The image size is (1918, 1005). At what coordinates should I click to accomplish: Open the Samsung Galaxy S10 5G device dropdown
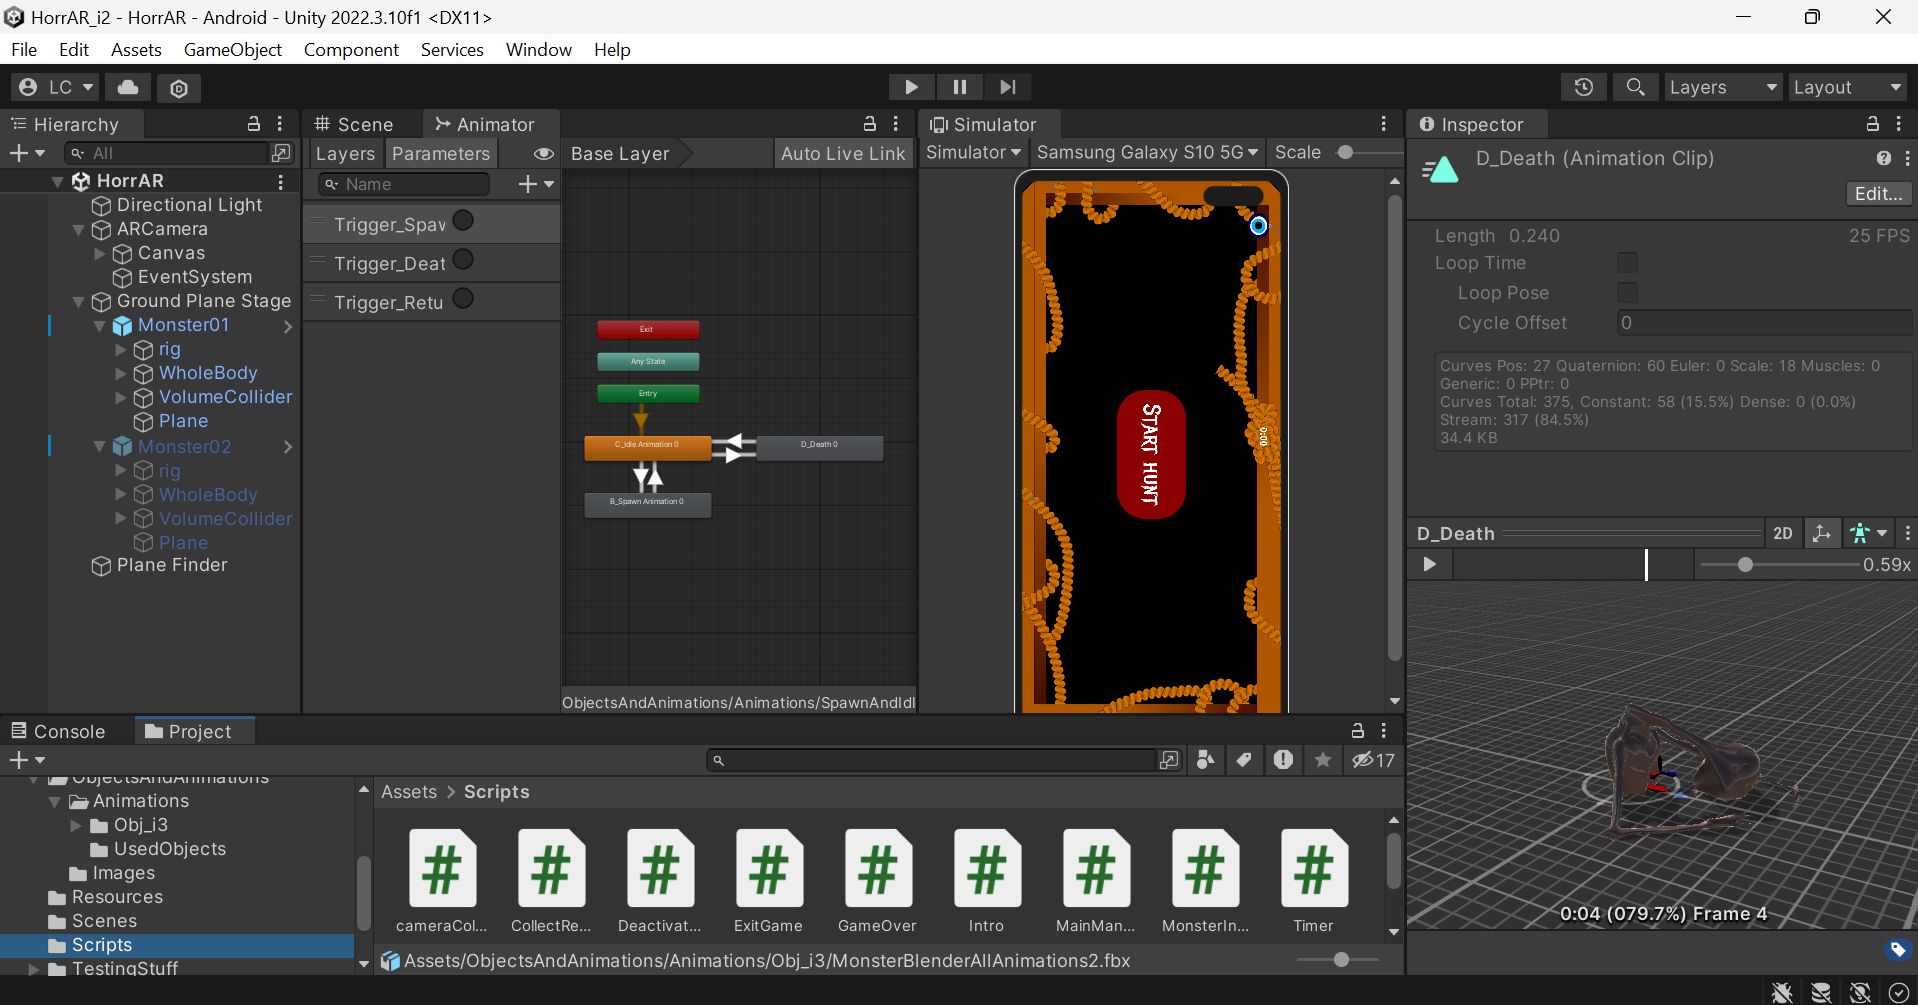click(1146, 152)
